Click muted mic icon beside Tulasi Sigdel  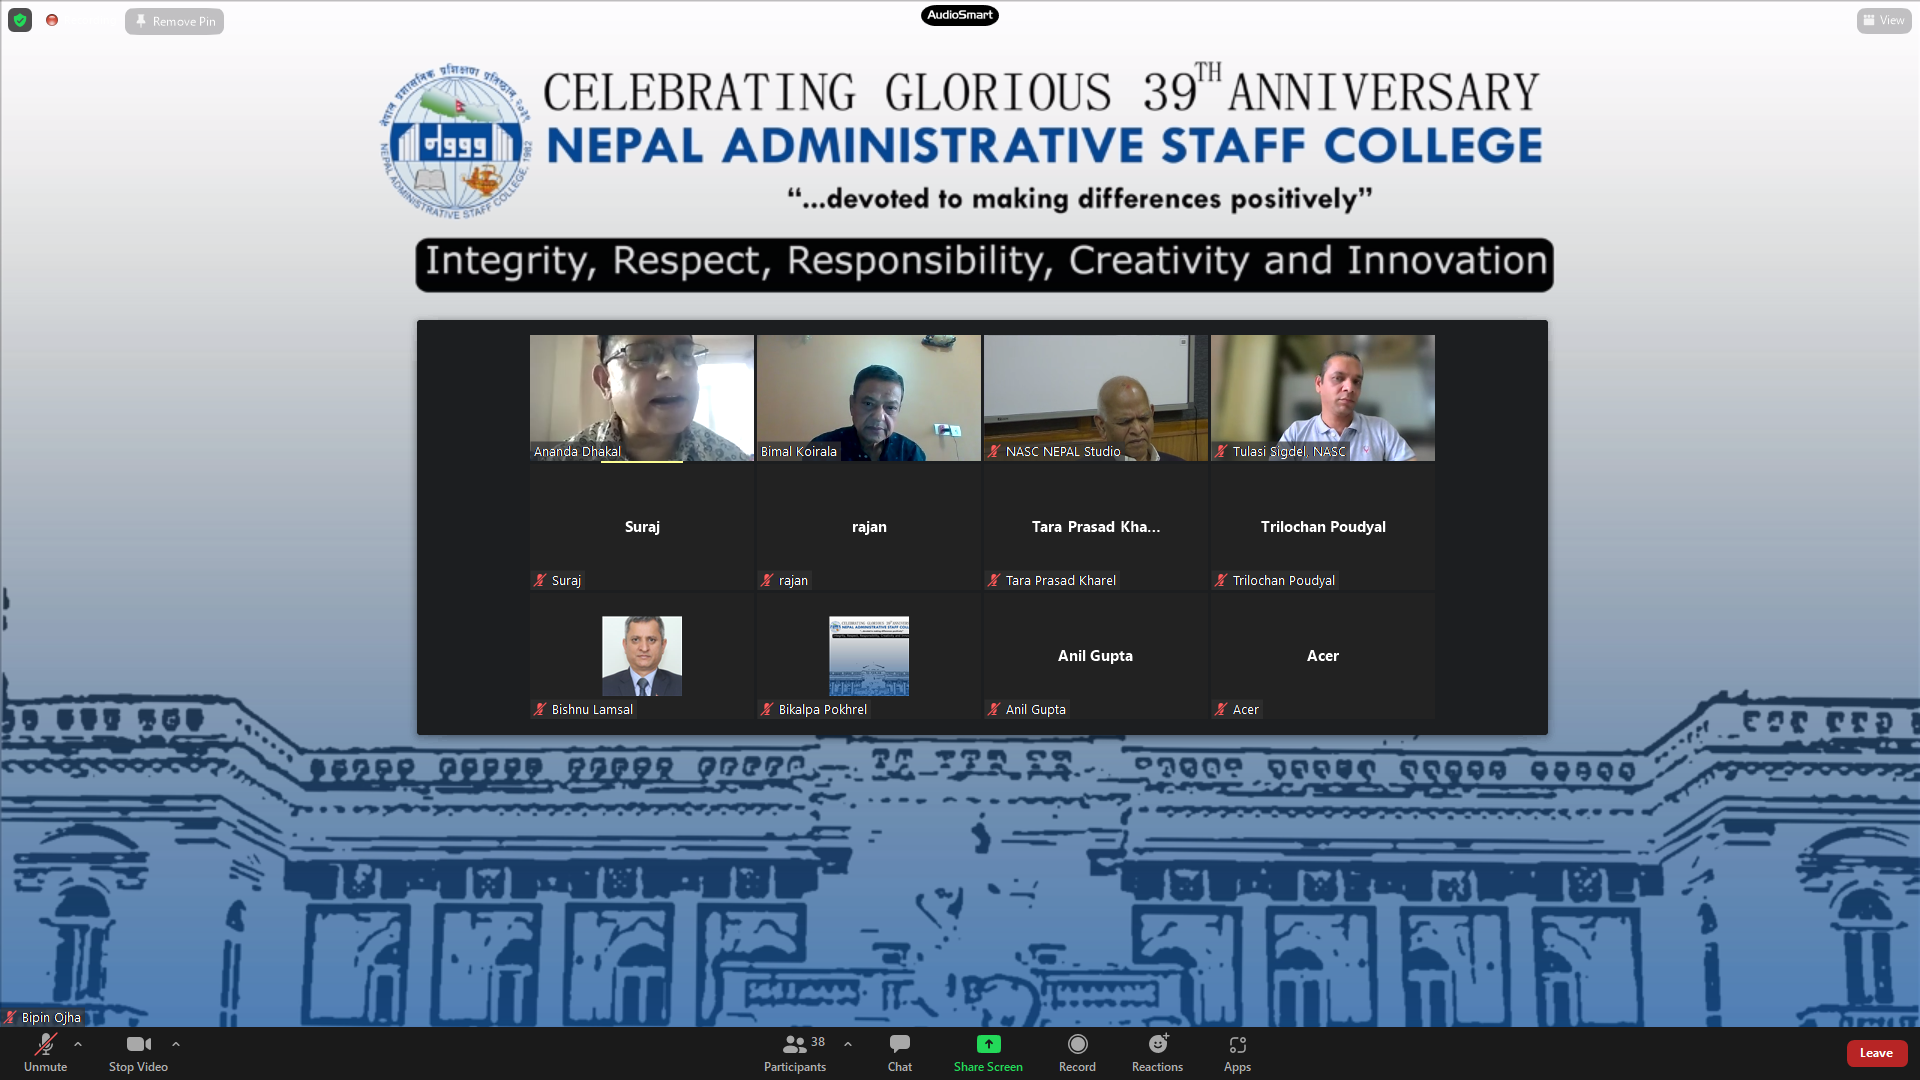tap(1221, 451)
